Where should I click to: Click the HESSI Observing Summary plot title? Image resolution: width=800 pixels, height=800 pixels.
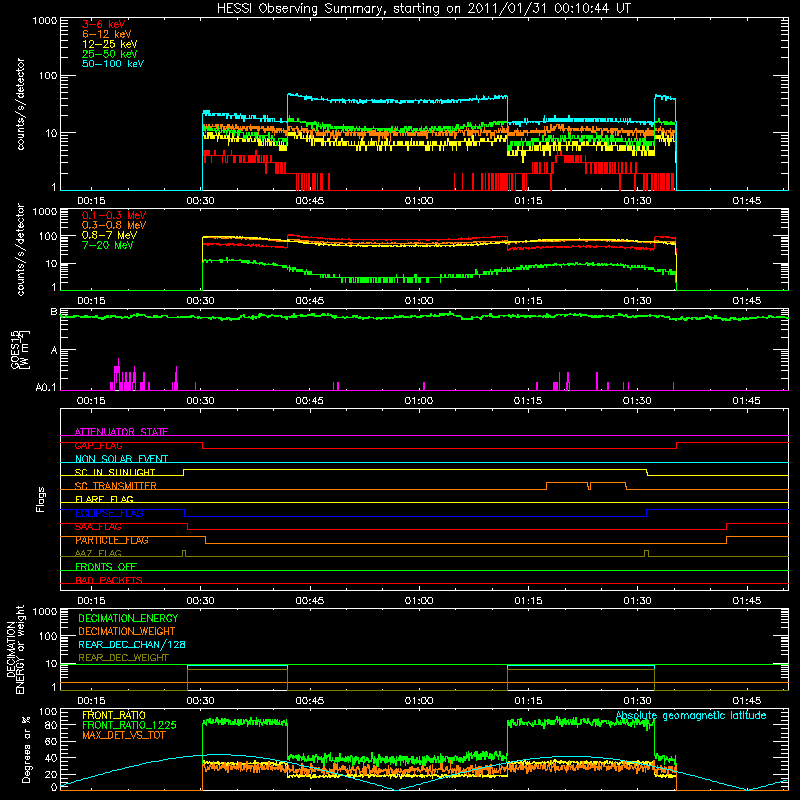(x=424, y=9)
